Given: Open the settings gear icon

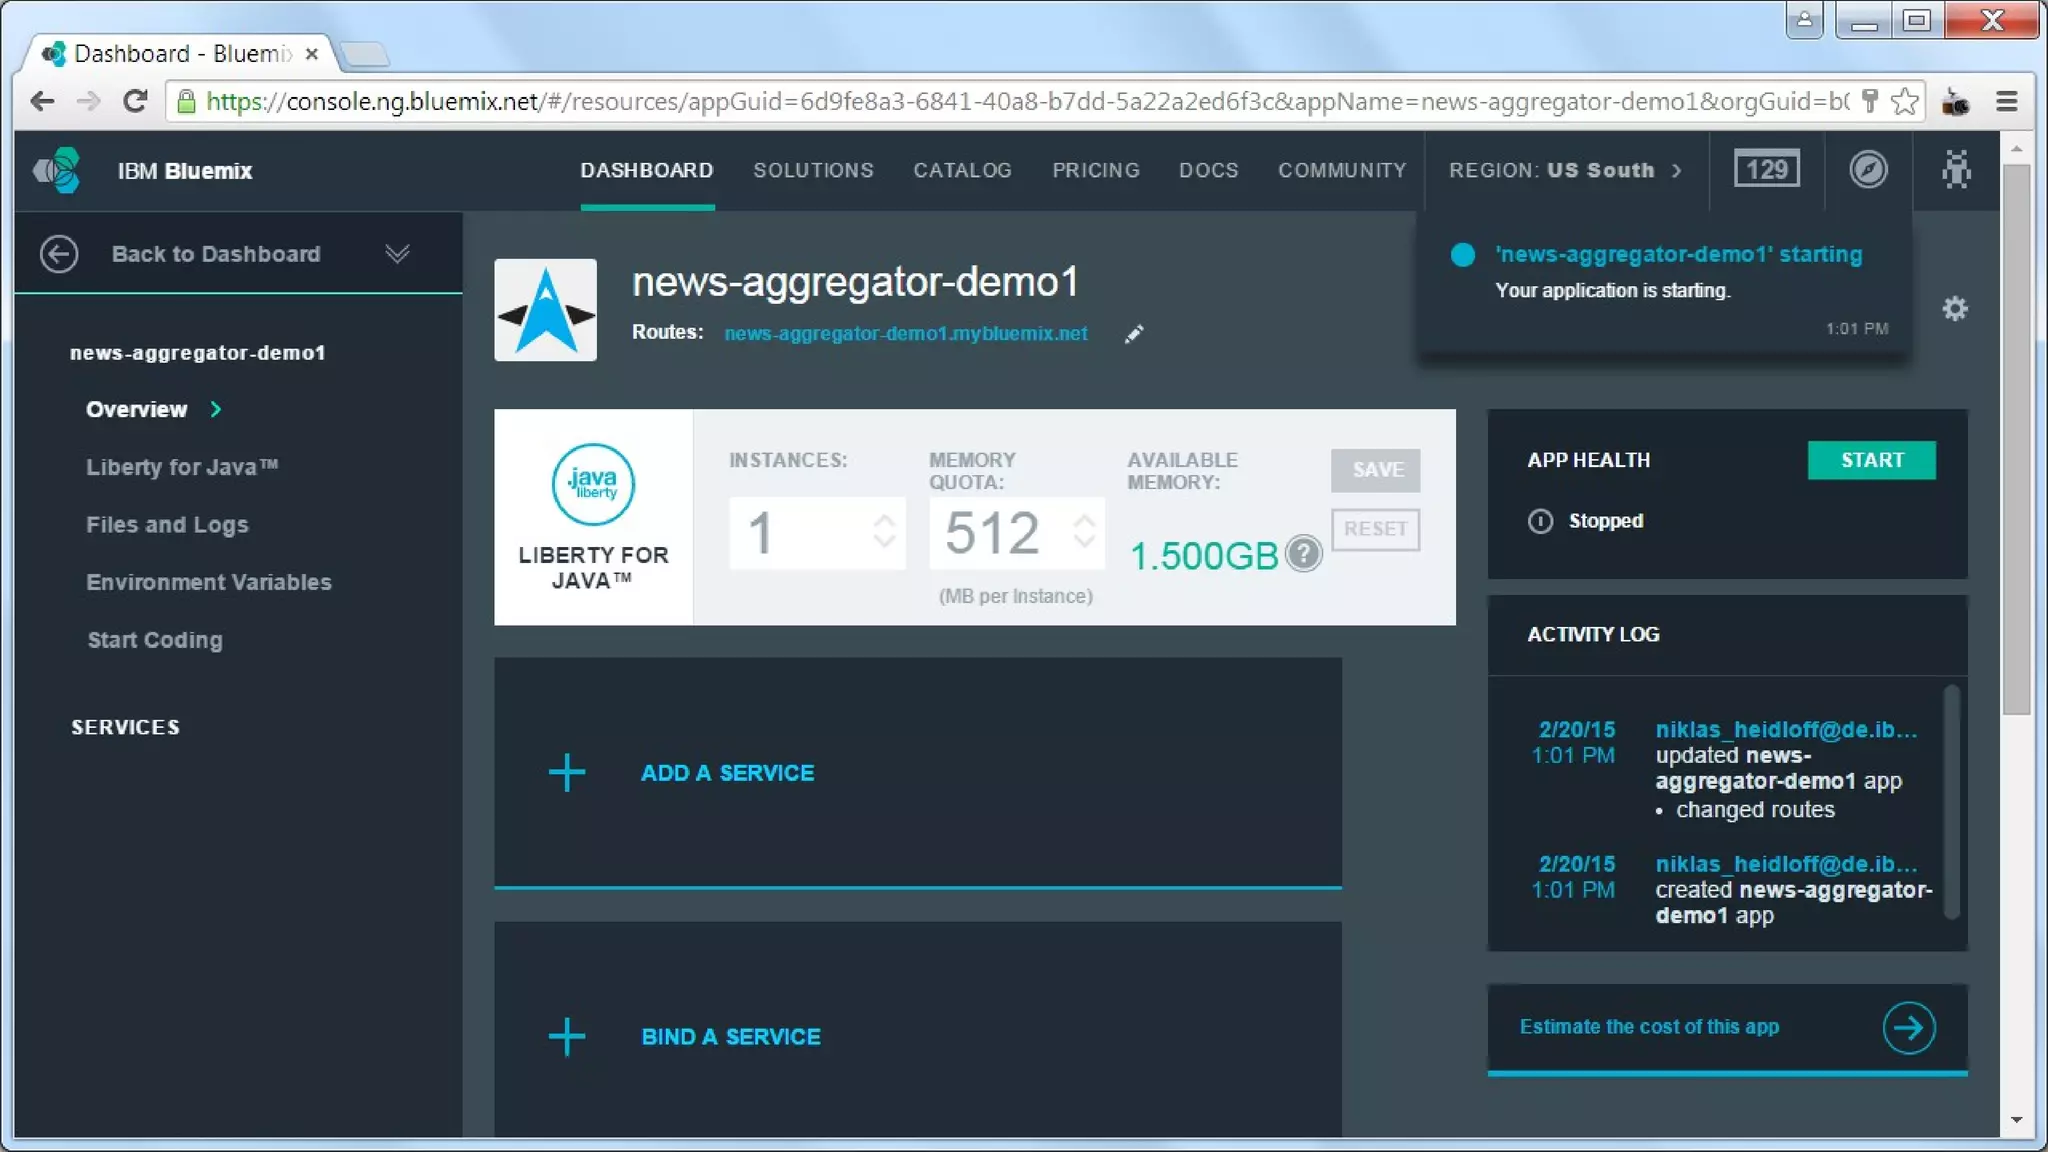Looking at the screenshot, I should click(x=1955, y=309).
